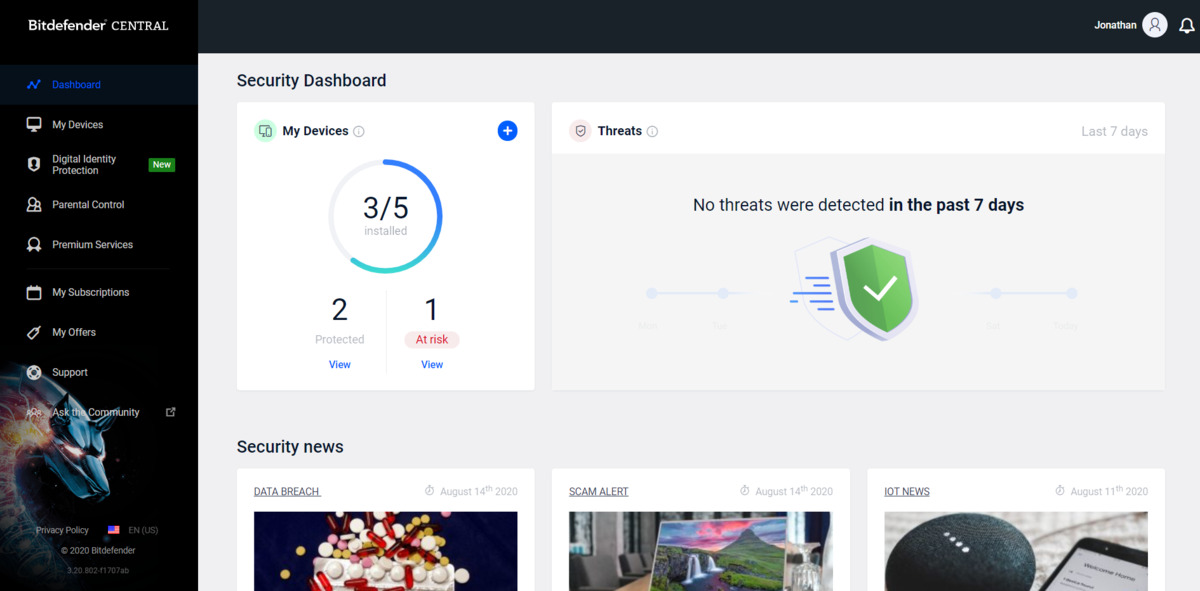The image size is (1200, 591).
Task: View the at-risk device
Action: [432, 365]
